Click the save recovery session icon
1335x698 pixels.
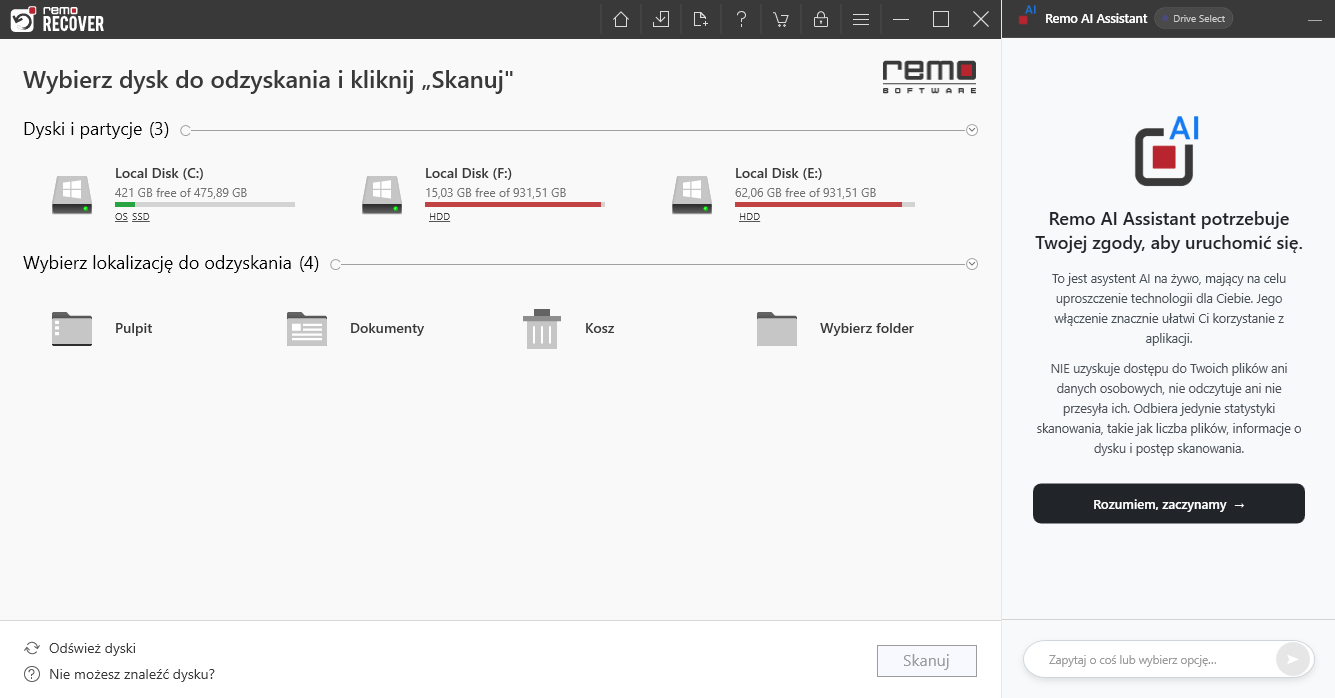coord(661,19)
